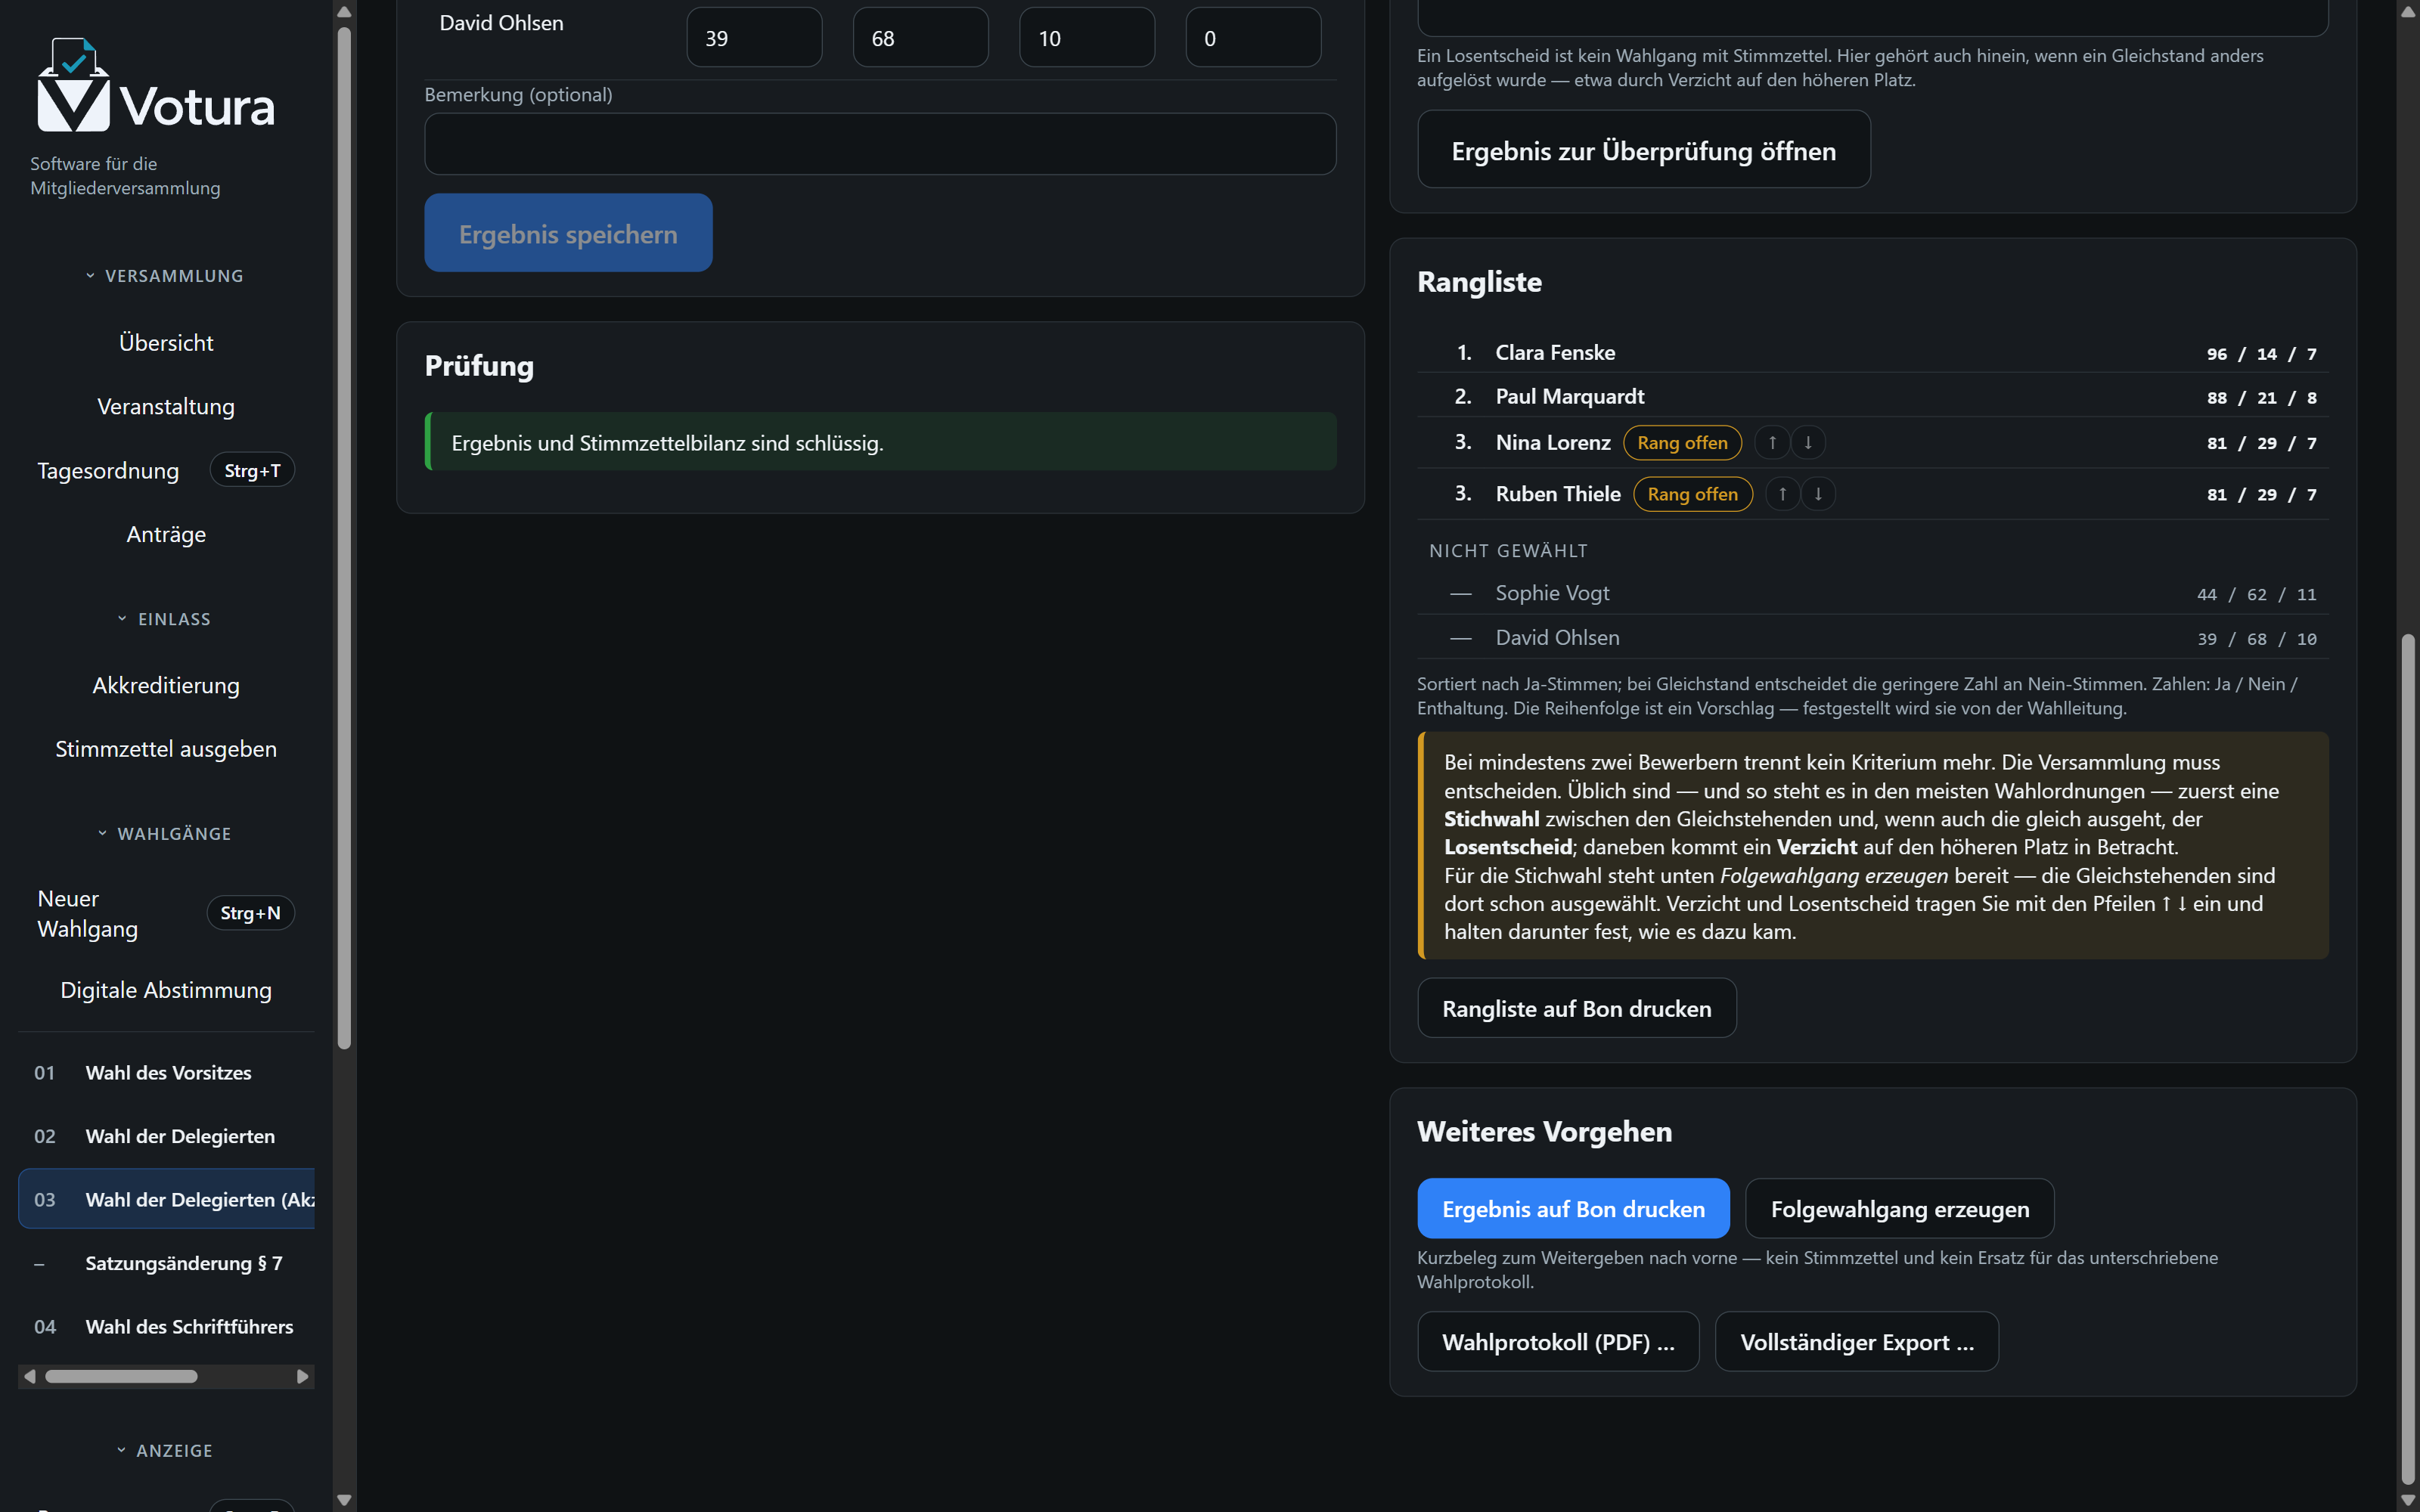
Task: Click Folgewahlgang erzeugen button
Action: click(1899, 1208)
